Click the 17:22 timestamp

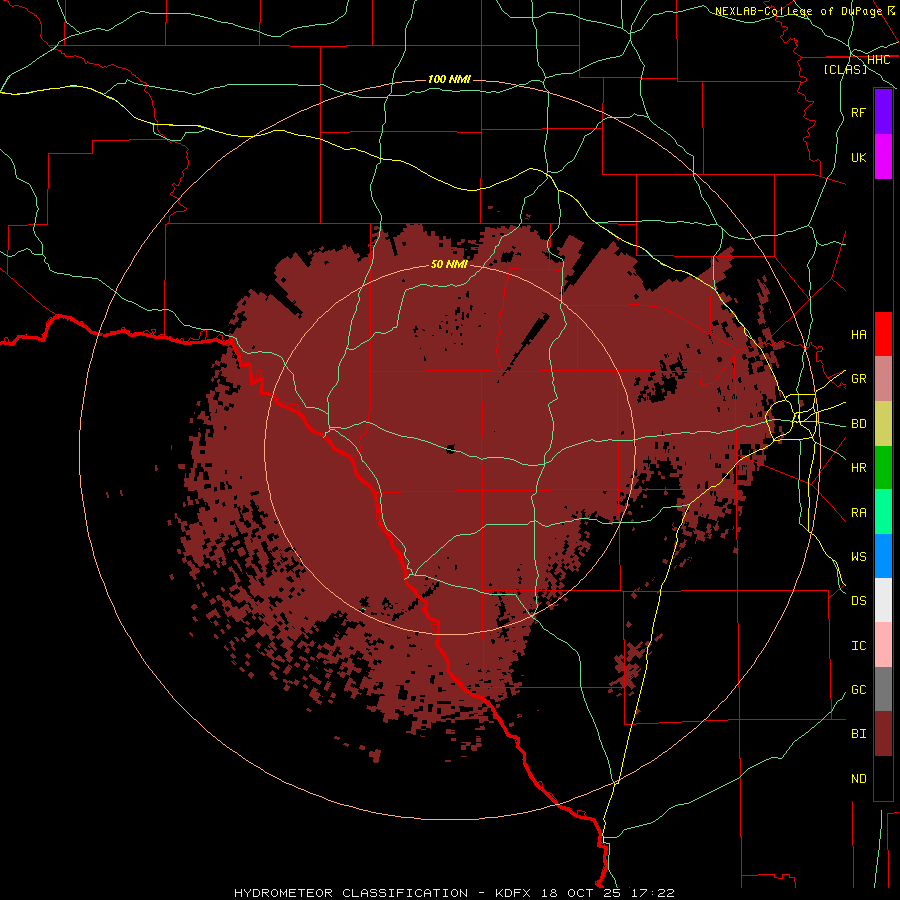(x=652, y=893)
